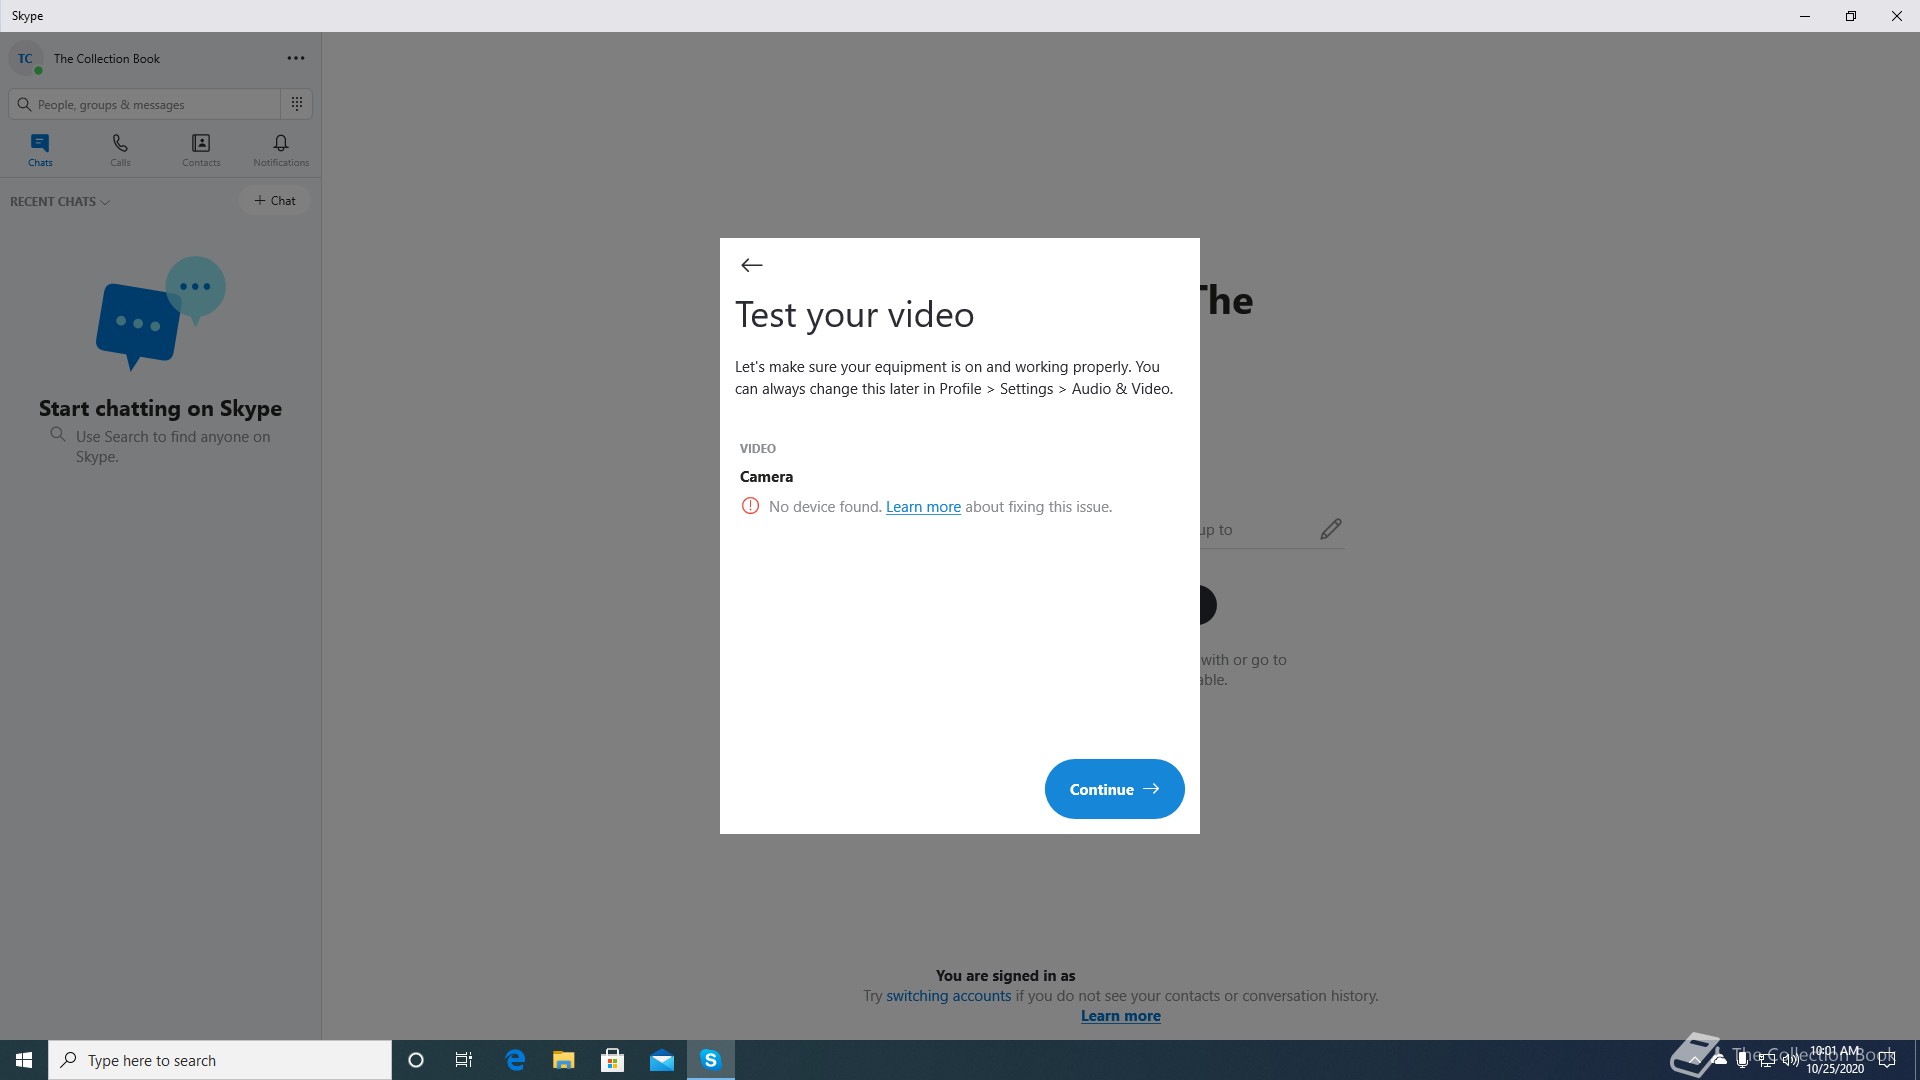Click the switching accounts link
Screen dimensions: 1920x1080
click(x=948, y=996)
